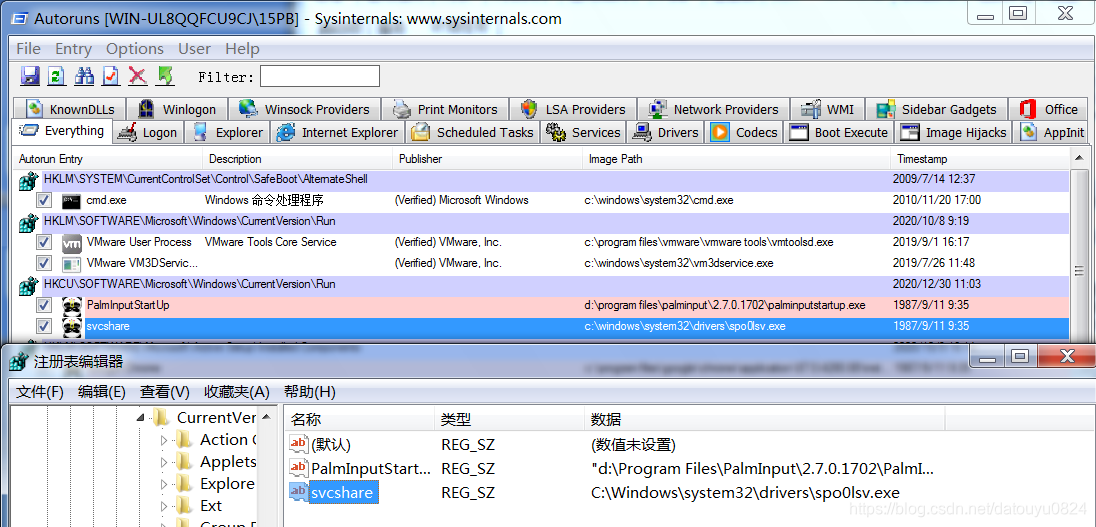
Task: Select the spo0lsv.exe data cell in Registry Editor
Action: coord(745,492)
